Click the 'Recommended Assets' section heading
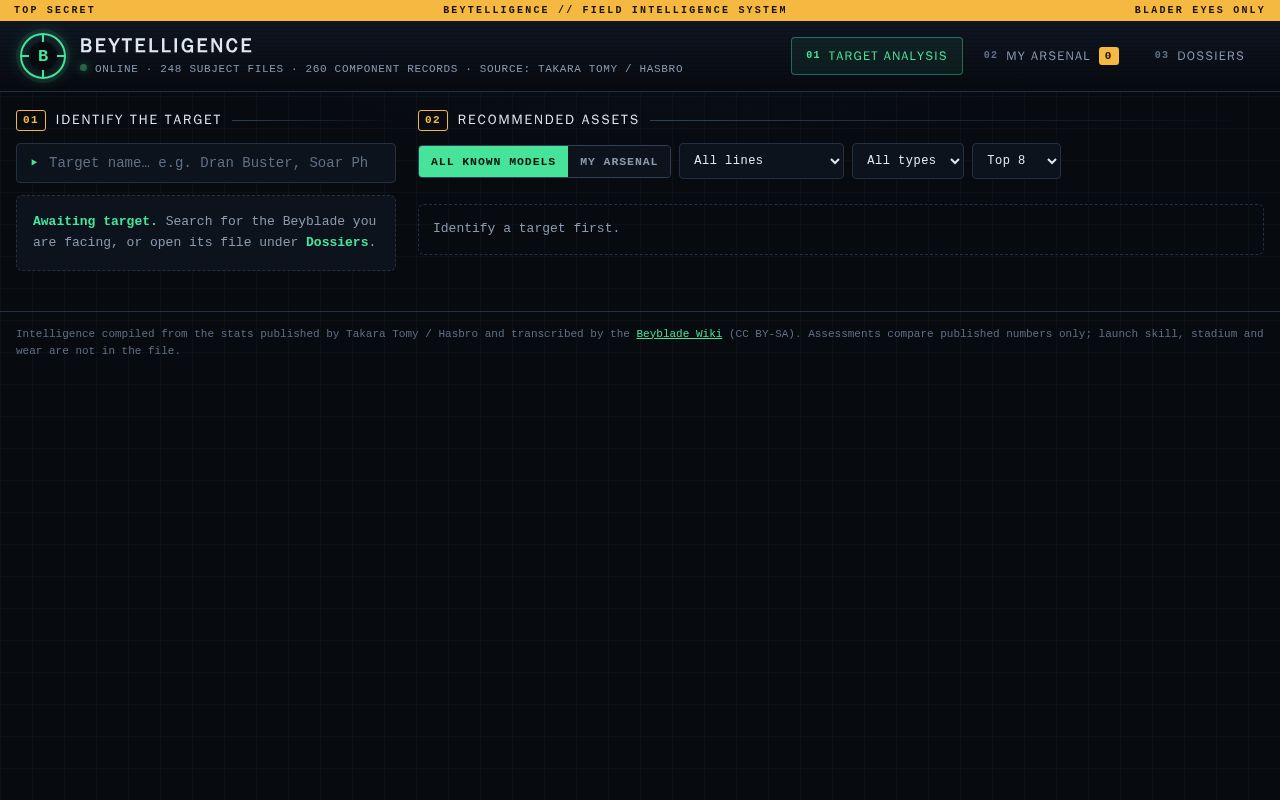The image size is (1280, 800). pos(549,120)
